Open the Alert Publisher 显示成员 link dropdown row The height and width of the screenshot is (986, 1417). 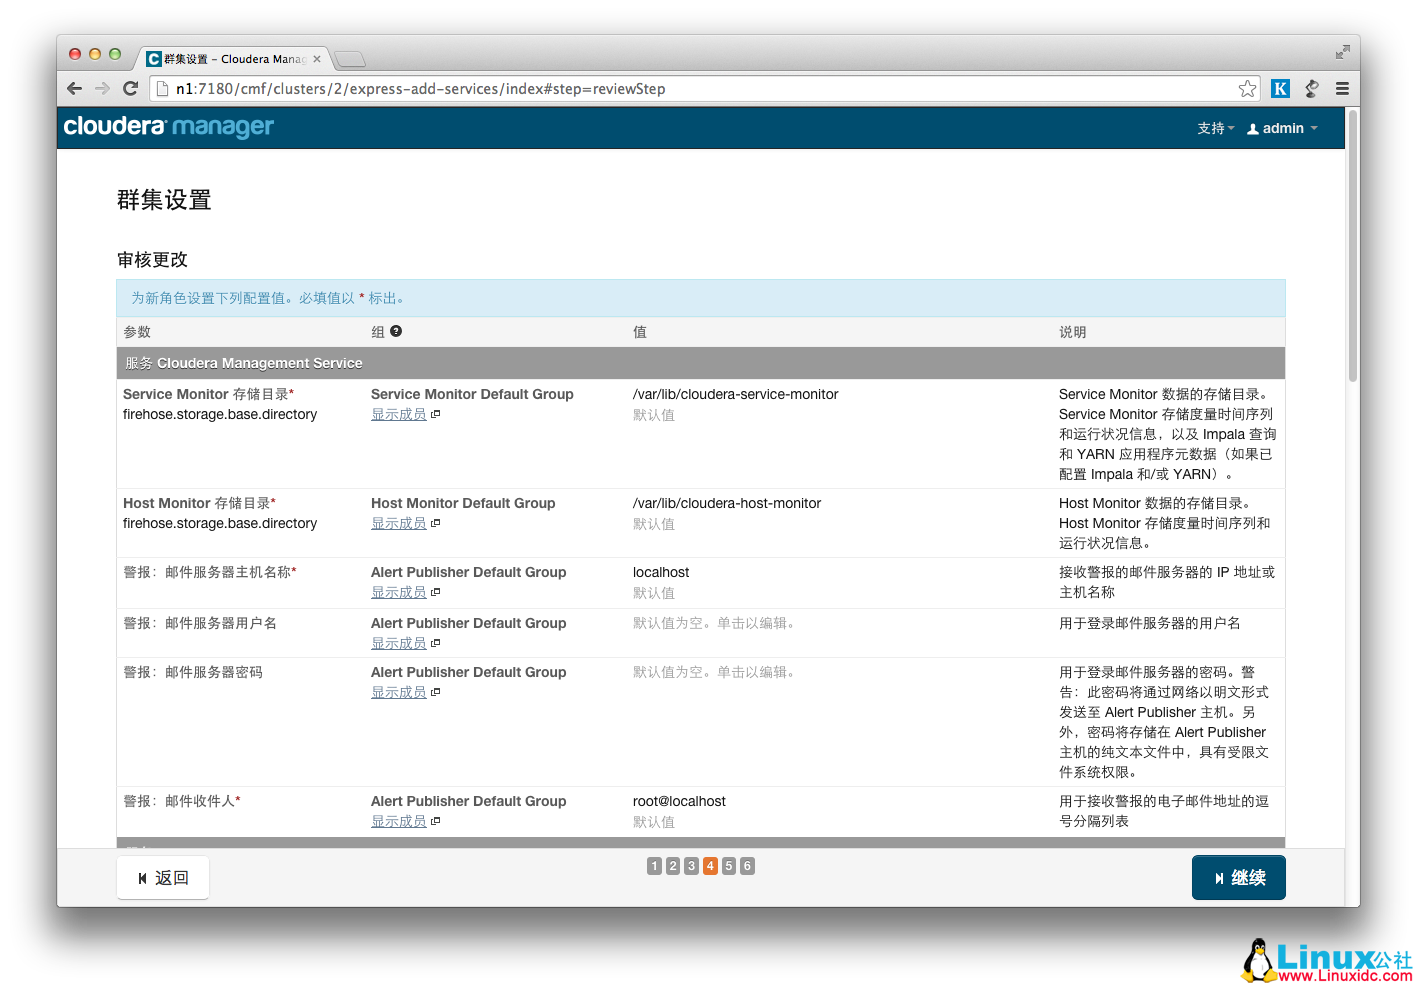click(x=399, y=591)
